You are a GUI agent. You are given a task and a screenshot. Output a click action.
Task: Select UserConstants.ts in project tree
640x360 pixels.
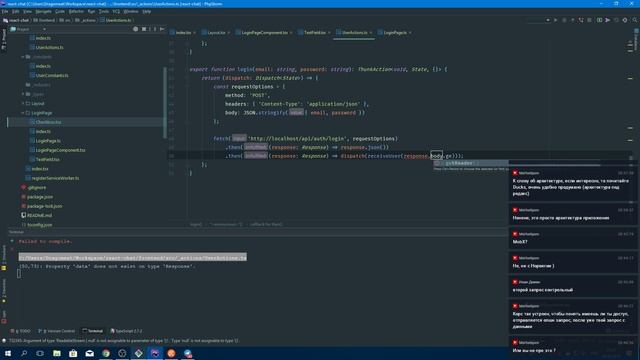(x=49, y=76)
